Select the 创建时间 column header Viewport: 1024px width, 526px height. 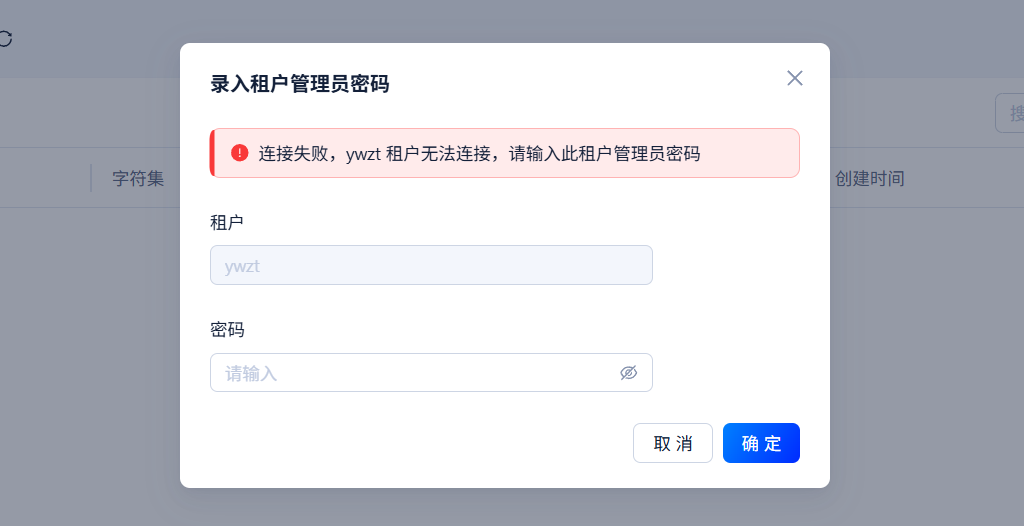pyautogui.click(x=869, y=178)
